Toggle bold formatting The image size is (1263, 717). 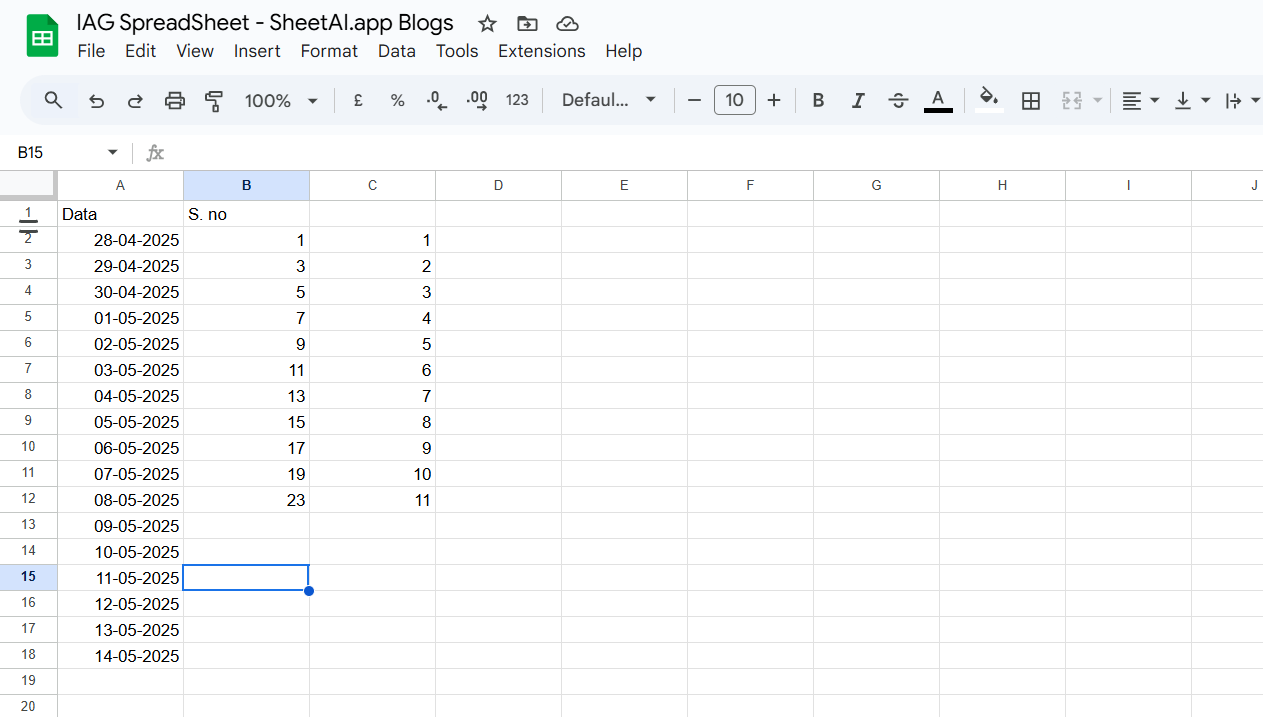pyautogui.click(x=818, y=101)
